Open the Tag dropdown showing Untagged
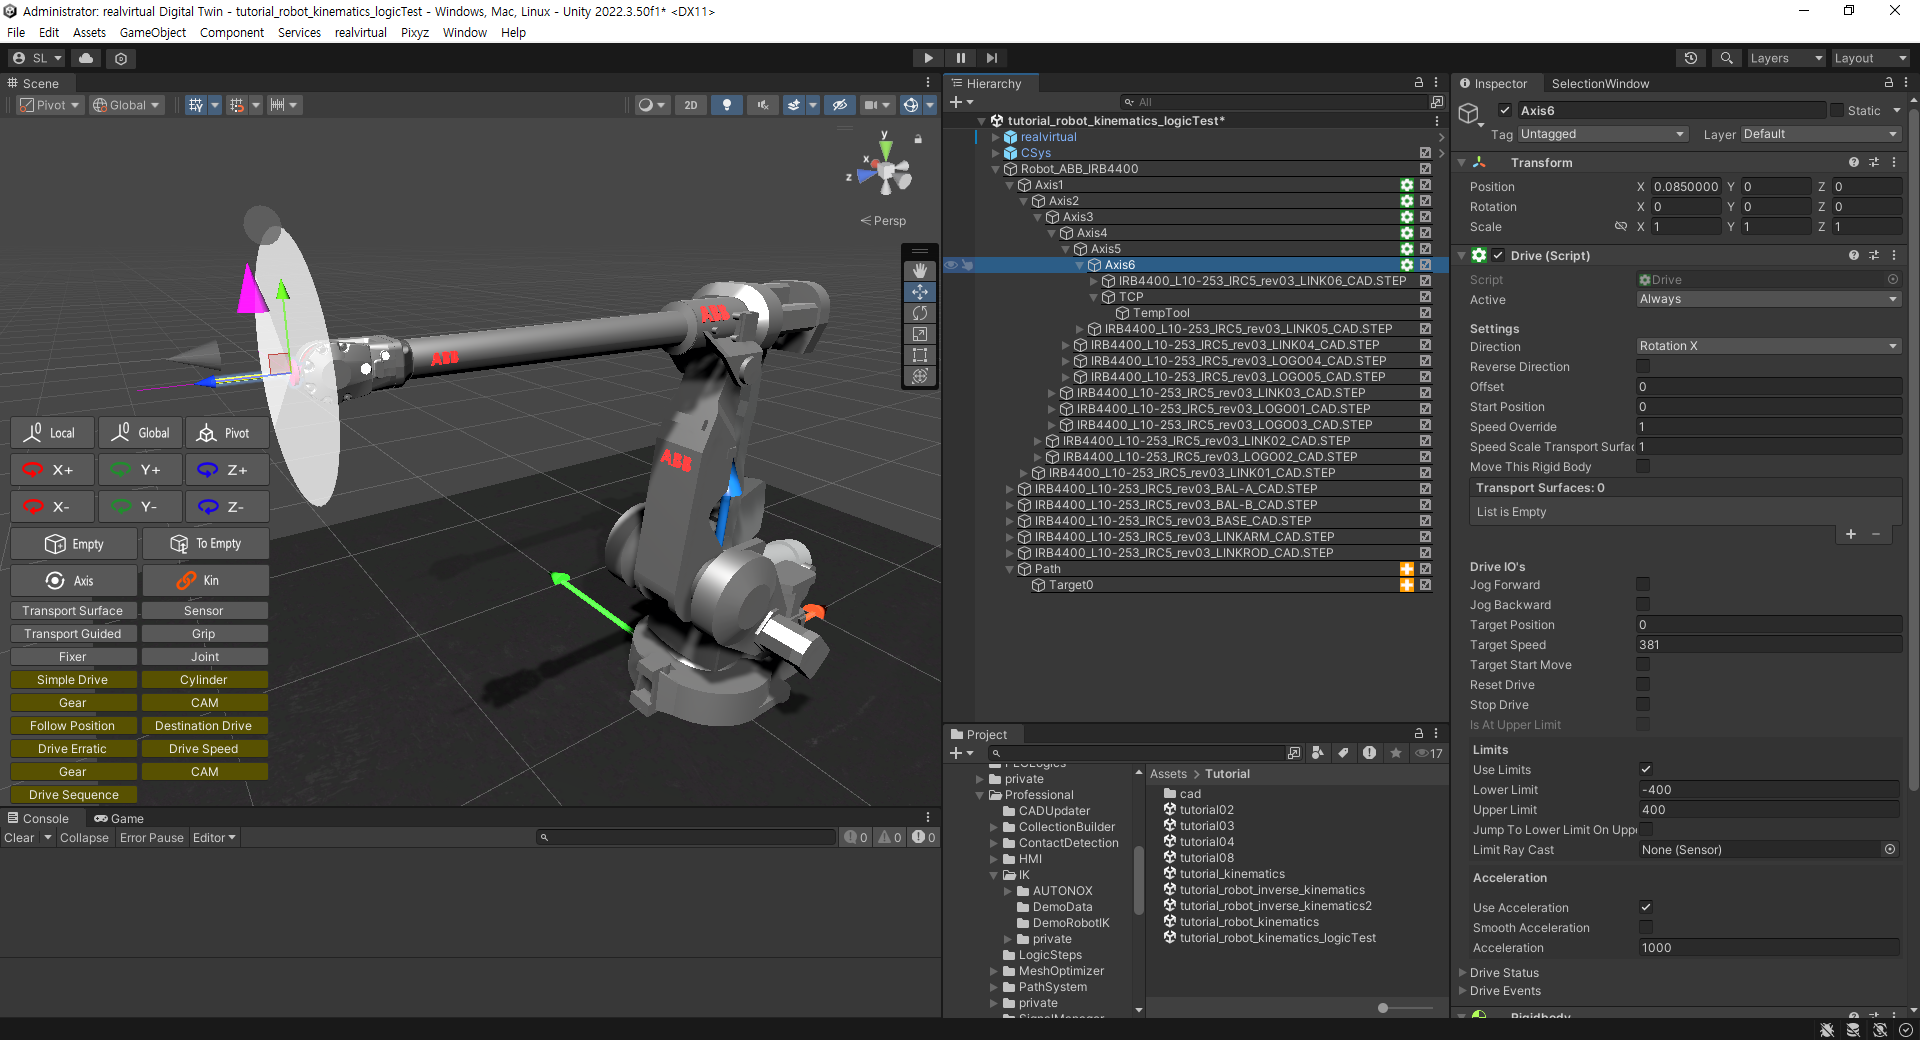 pos(1603,134)
